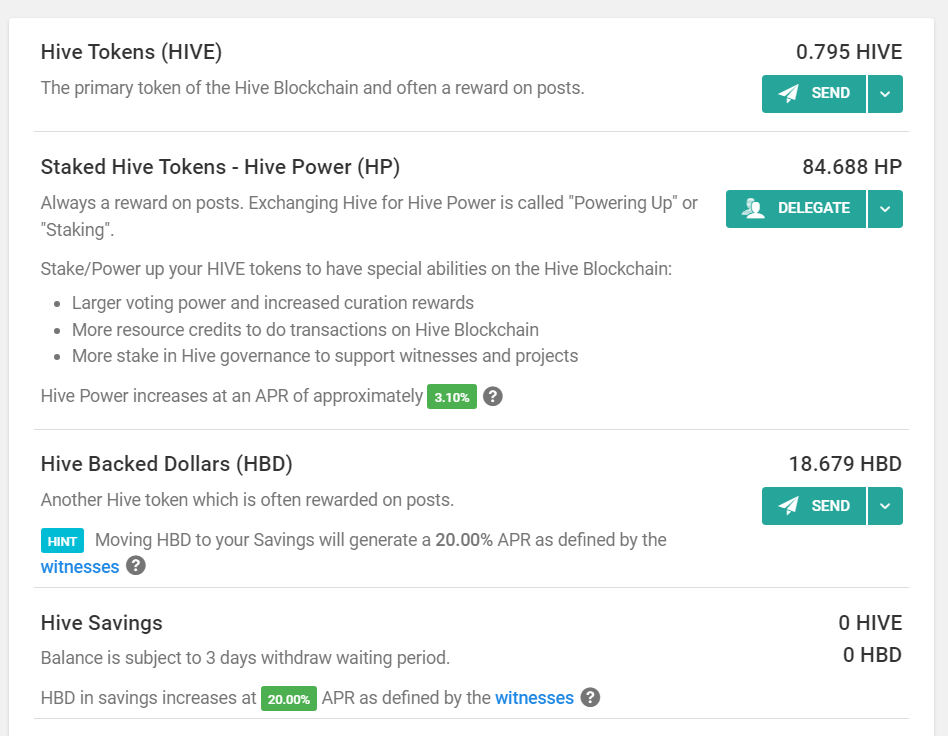This screenshot has height=736, width=948.
Task: Select the 18.679 HBD balance
Action: click(845, 464)
